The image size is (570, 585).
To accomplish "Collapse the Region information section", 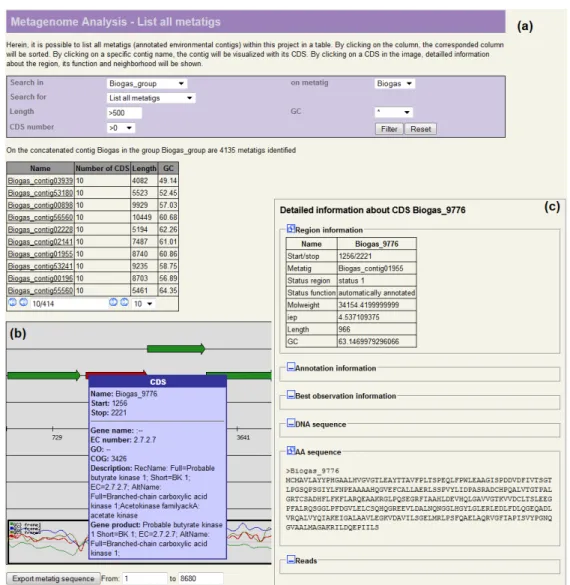I will (x=291, y=228).
